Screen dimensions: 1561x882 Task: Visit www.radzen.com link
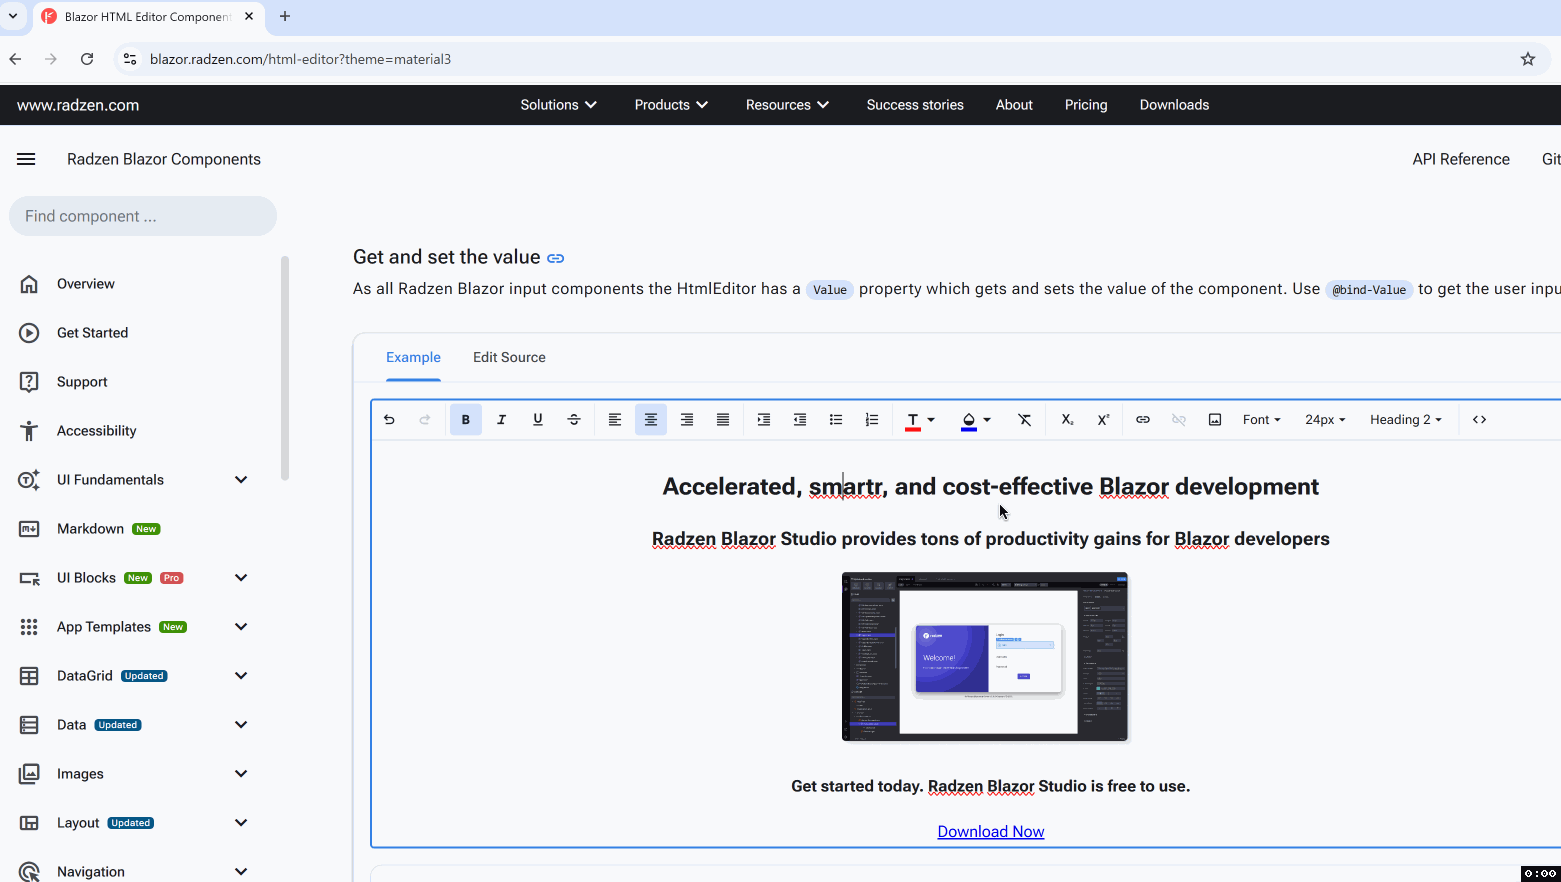pyautogui.click(x=78, y=105)
